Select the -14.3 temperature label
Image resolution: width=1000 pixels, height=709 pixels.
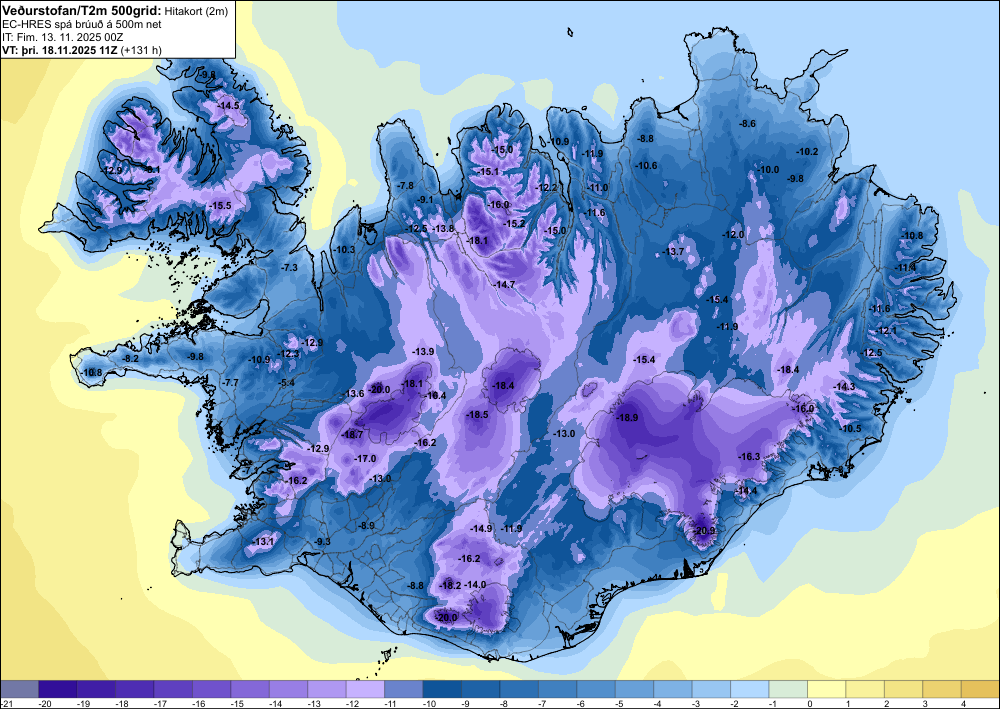tap(845, 386)
